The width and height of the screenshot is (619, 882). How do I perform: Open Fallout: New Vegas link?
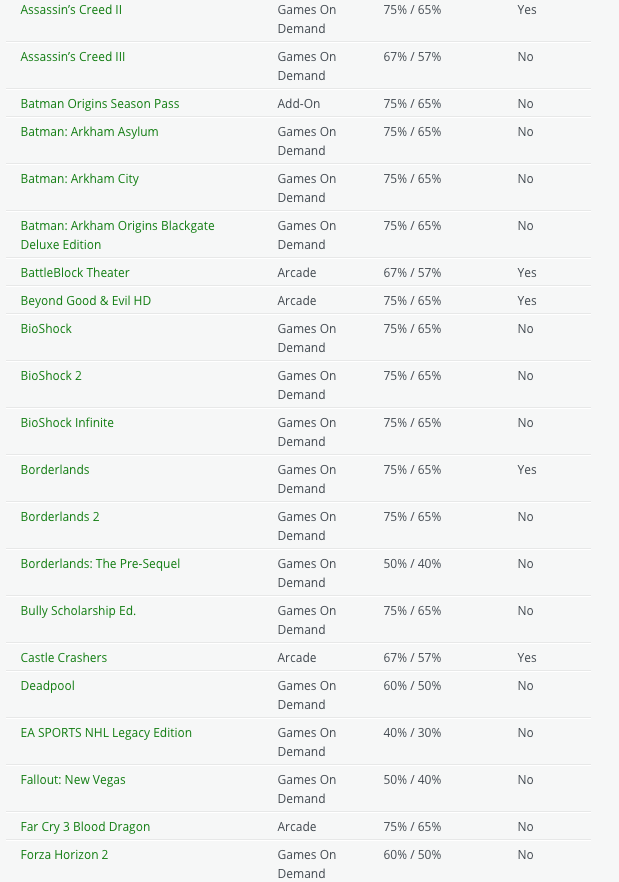click(x=73, y=780)
